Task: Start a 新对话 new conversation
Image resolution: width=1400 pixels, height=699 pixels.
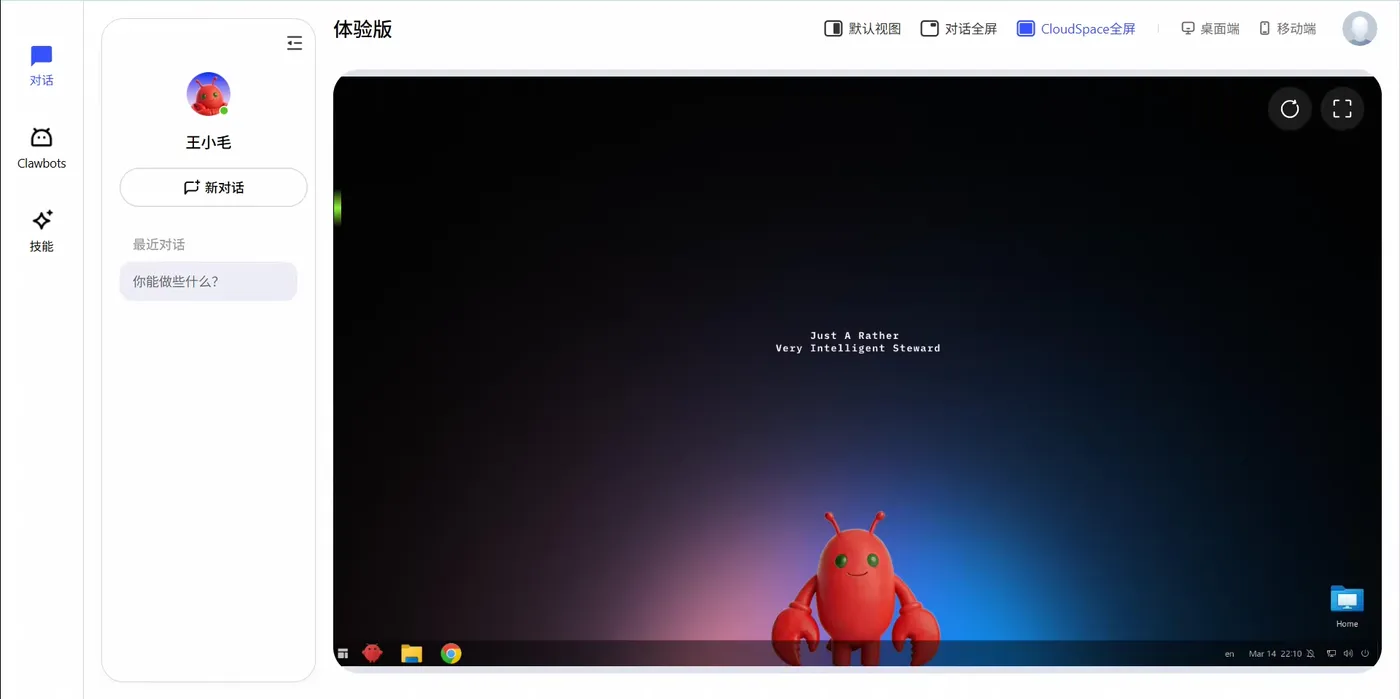Action: click(x=213, y=187)
